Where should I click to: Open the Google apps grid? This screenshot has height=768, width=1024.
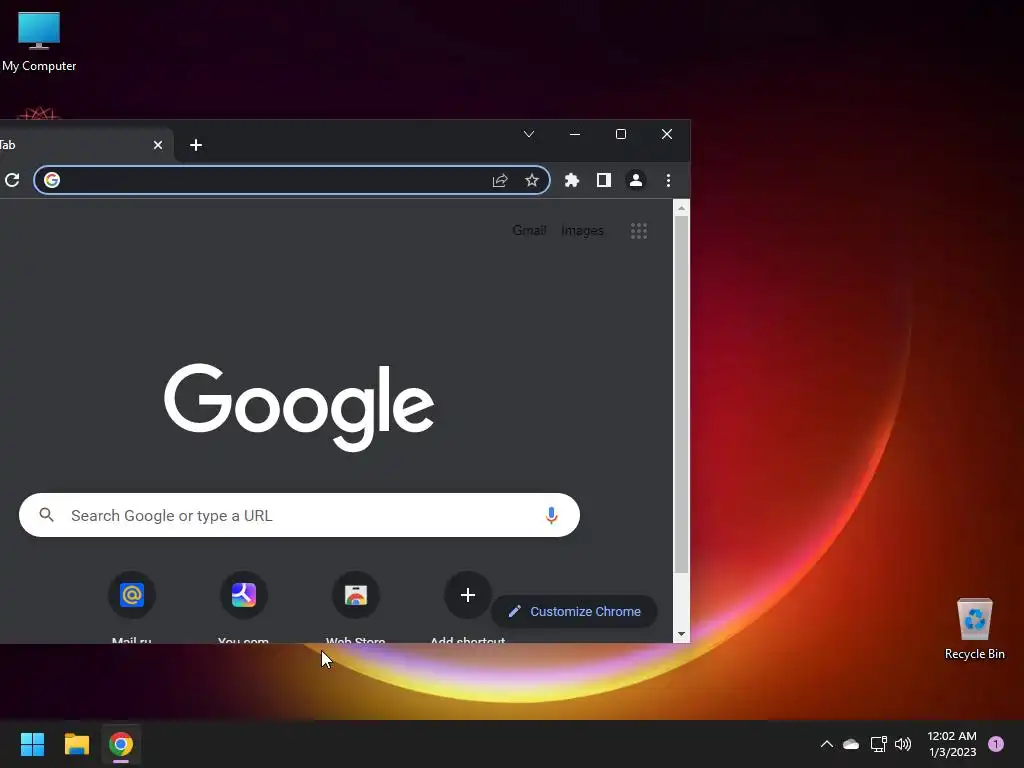pos(639,231)
